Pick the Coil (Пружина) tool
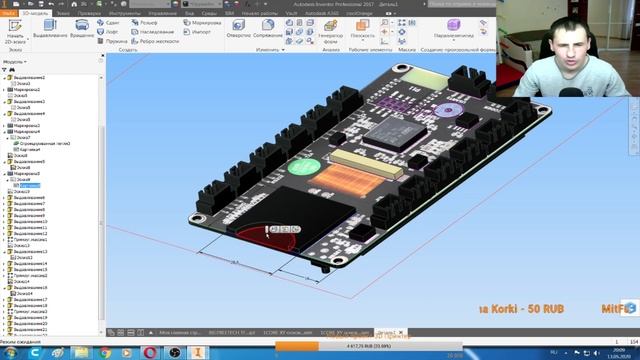The height and width of the screenshot is (360, 640). (x=112, y=41)
